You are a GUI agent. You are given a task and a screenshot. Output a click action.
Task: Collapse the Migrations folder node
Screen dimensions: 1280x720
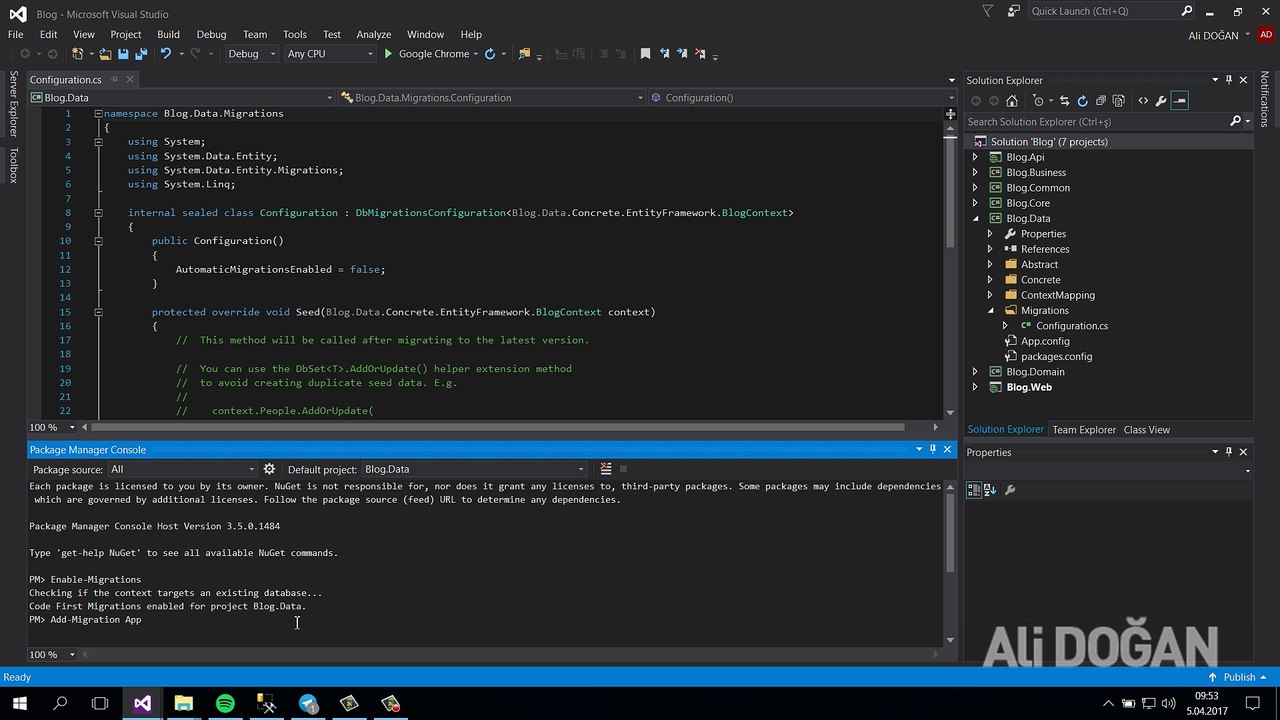(990, 310)
